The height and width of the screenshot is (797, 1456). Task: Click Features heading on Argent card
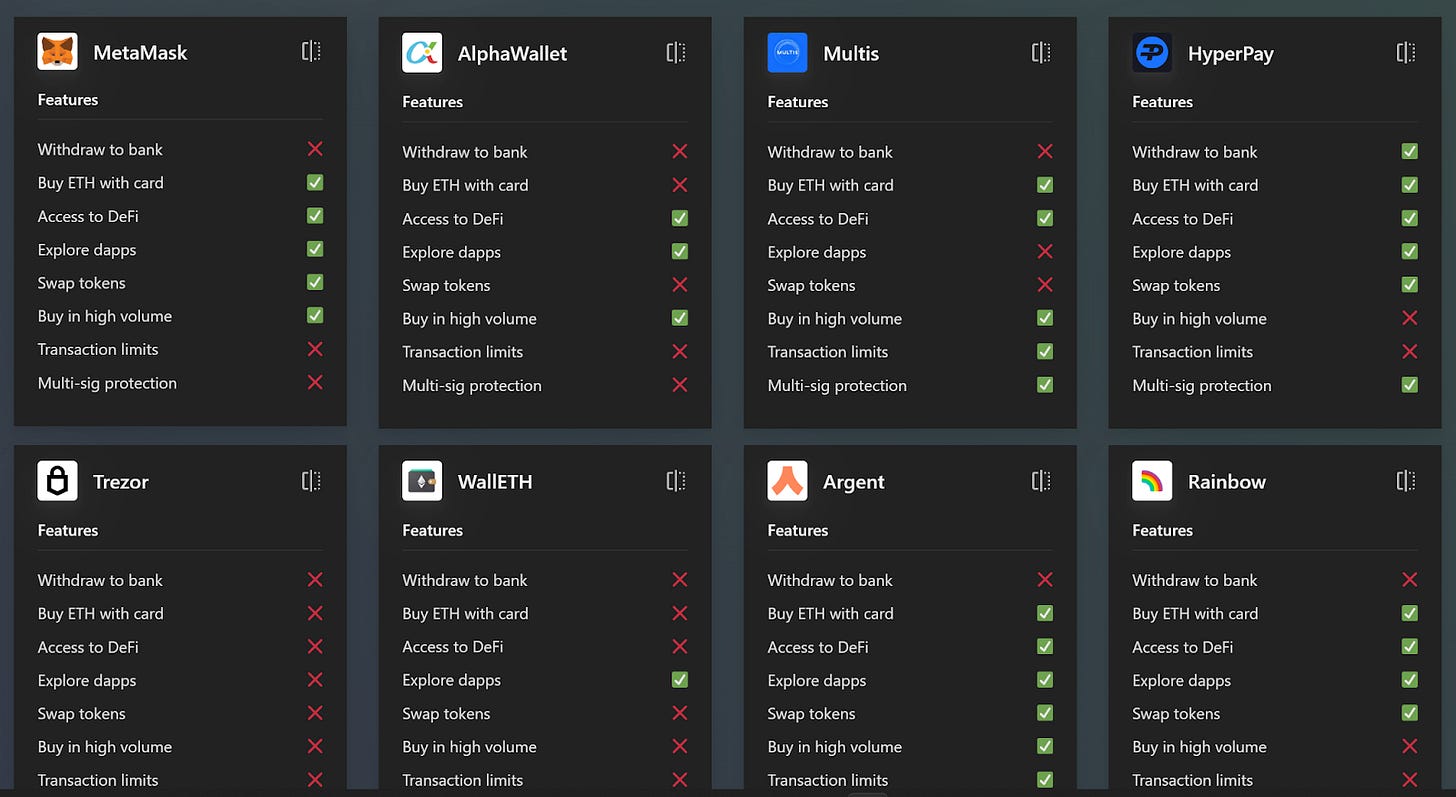[797, 530]
